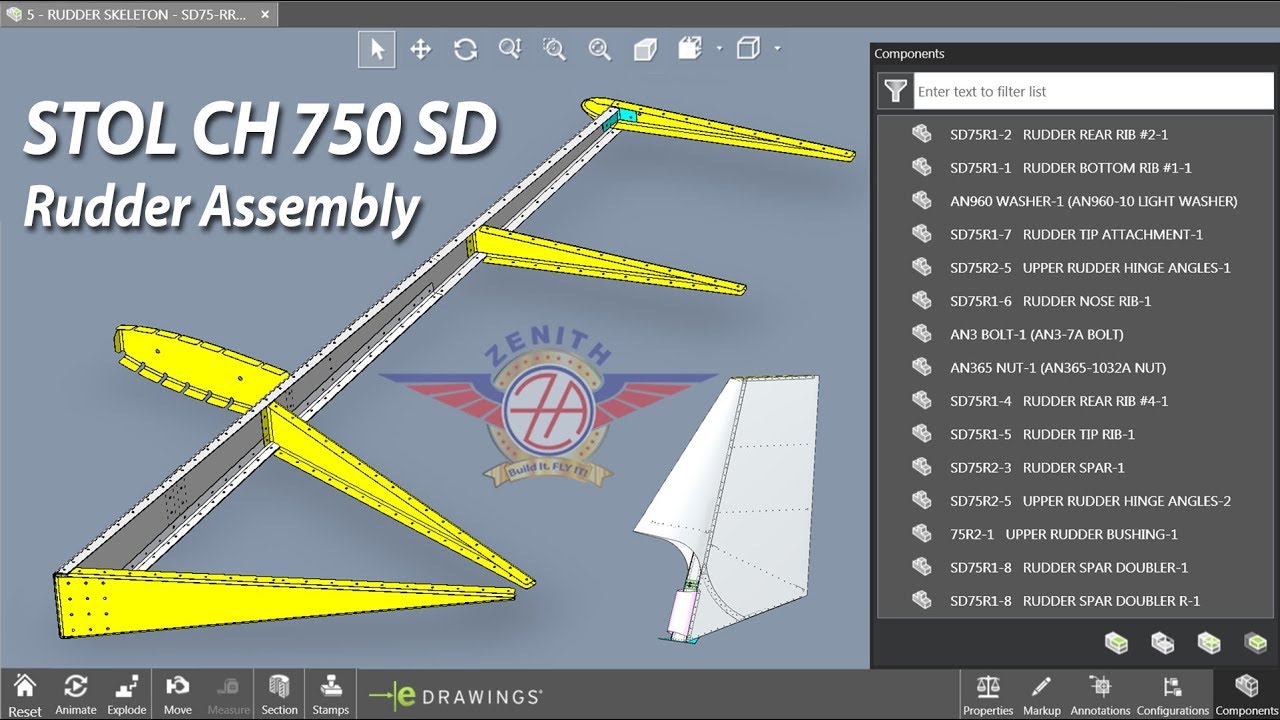Click the part icon beside RUDDER TIP RIB-1
The image size is (1280, 720).
(921, 433)
